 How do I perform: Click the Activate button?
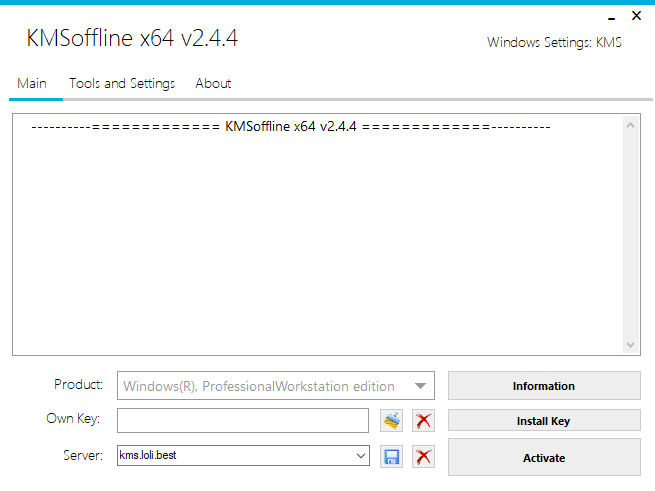544,457
